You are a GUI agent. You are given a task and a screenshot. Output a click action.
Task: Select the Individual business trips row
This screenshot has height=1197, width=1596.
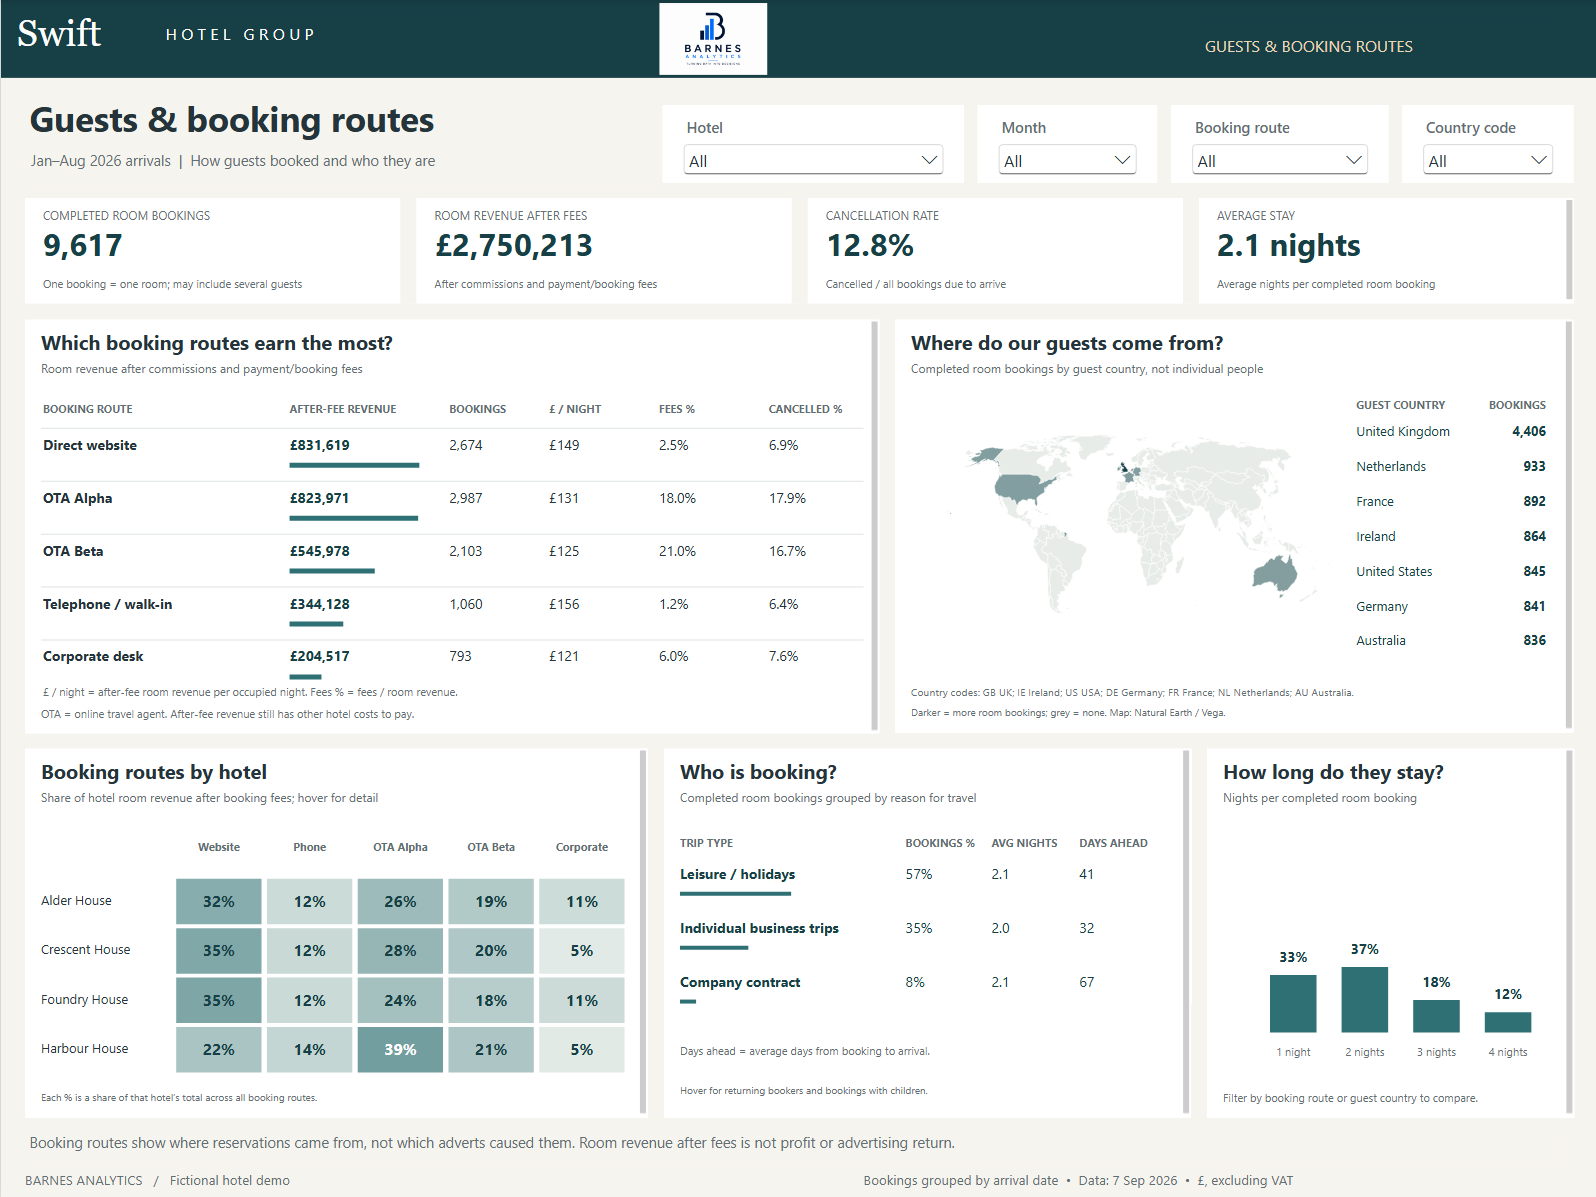759,928
